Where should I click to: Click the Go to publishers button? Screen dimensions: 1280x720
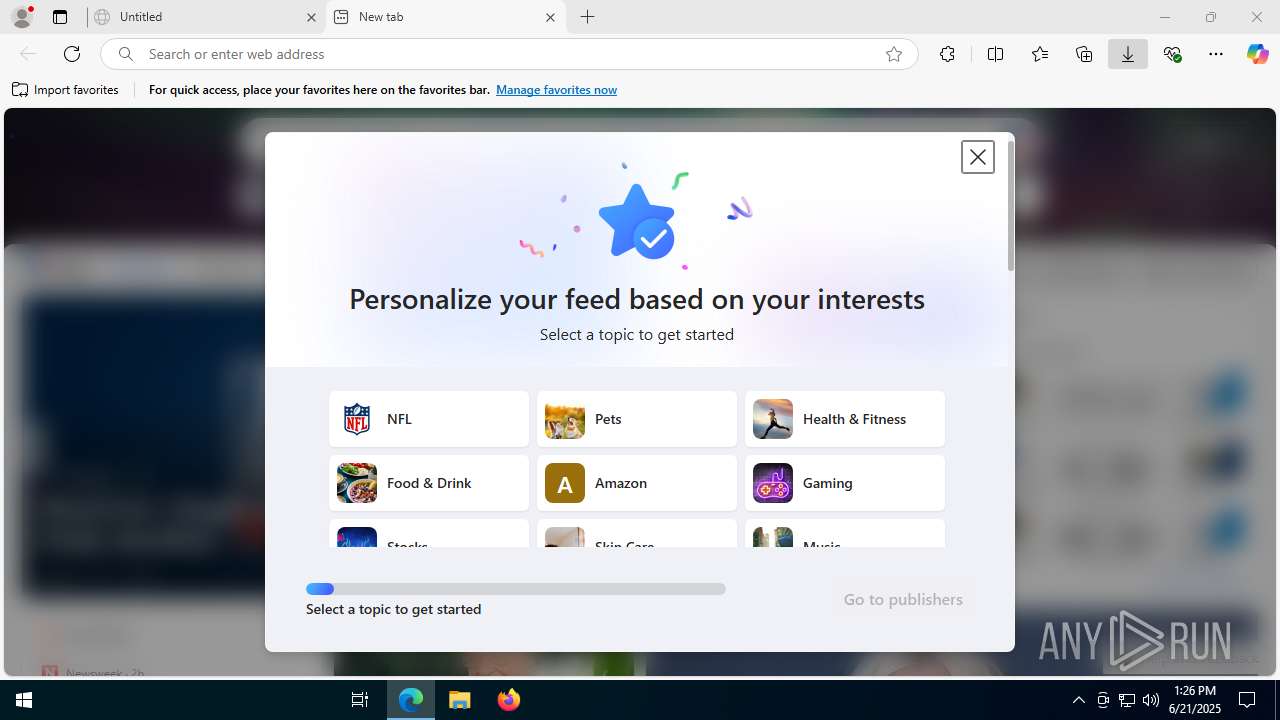pos(903,600)
